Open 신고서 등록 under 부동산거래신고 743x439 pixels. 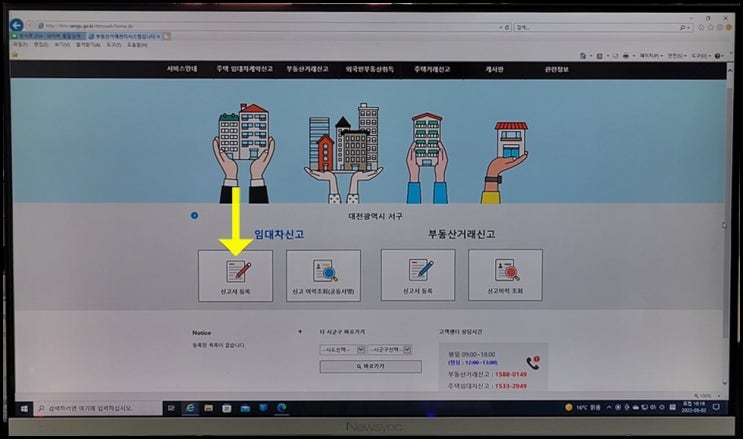[418, 275]
